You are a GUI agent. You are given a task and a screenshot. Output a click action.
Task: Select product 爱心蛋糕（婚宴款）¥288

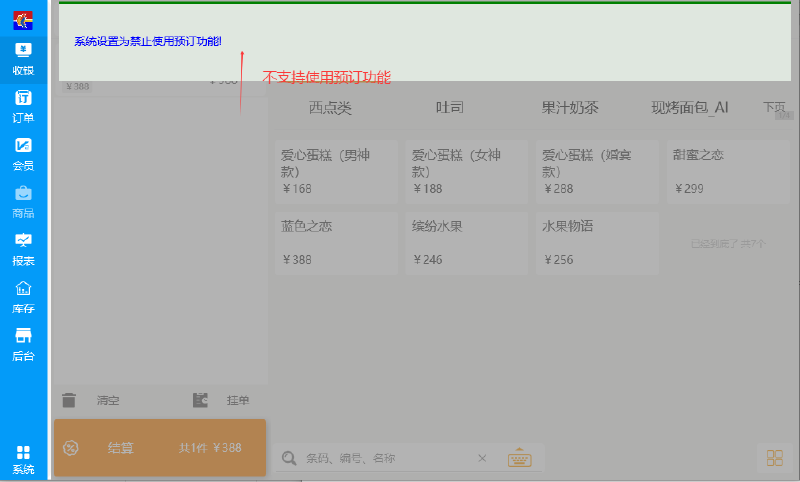point(597,172)
